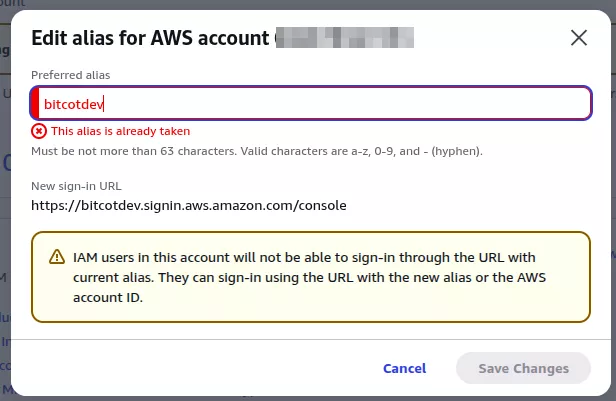Click the Save Changes button
This screenshot has height=401, width=616.
523,368
